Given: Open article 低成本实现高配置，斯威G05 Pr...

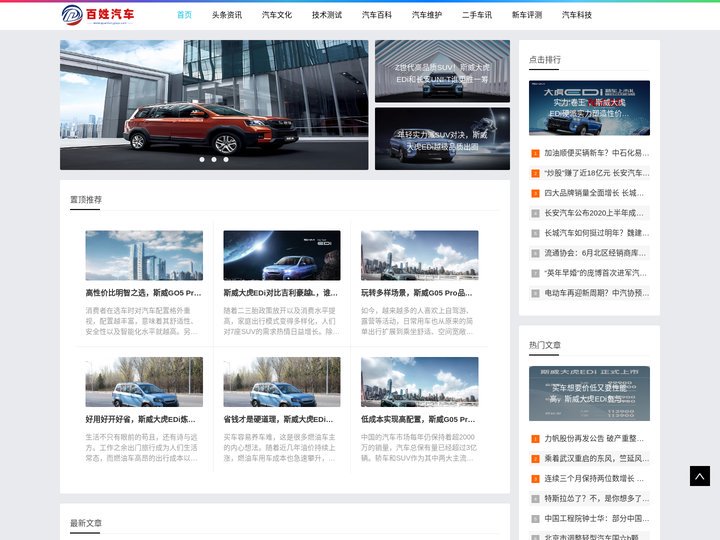Looking at the screenshot, I should pyautogui.click(x=418, y=419).
